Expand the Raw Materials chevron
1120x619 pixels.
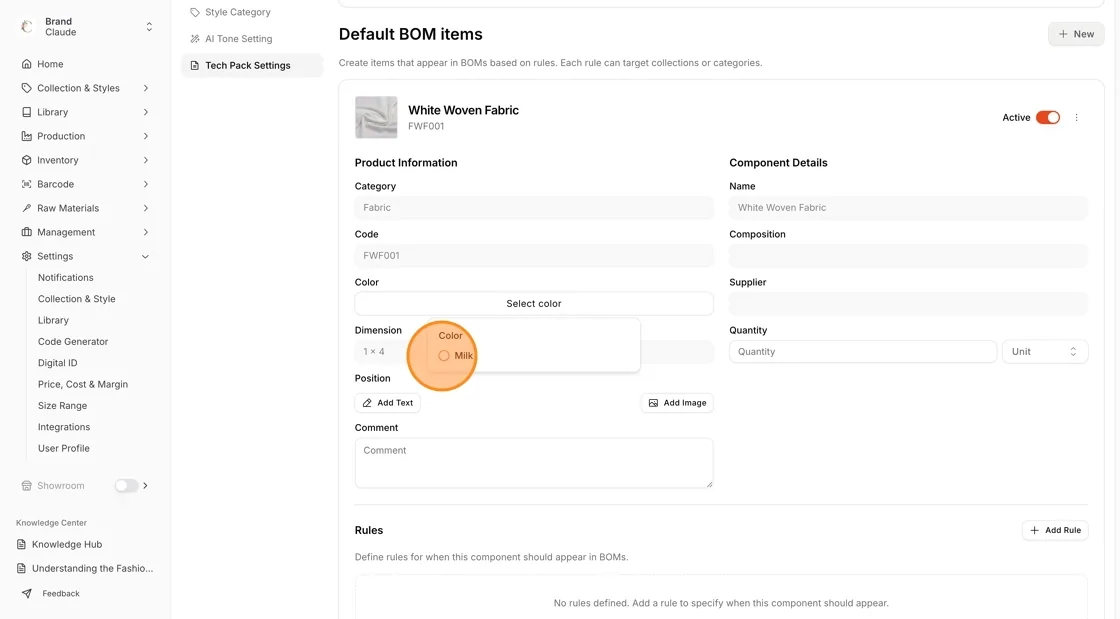[146, 208]
